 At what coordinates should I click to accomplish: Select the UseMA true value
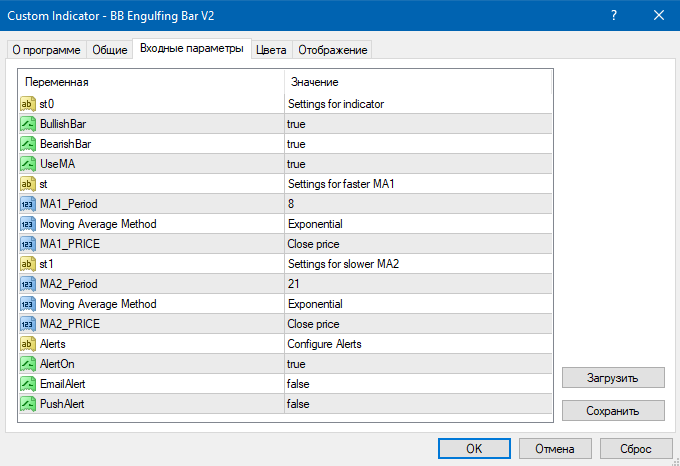click(x=296, y=164)
